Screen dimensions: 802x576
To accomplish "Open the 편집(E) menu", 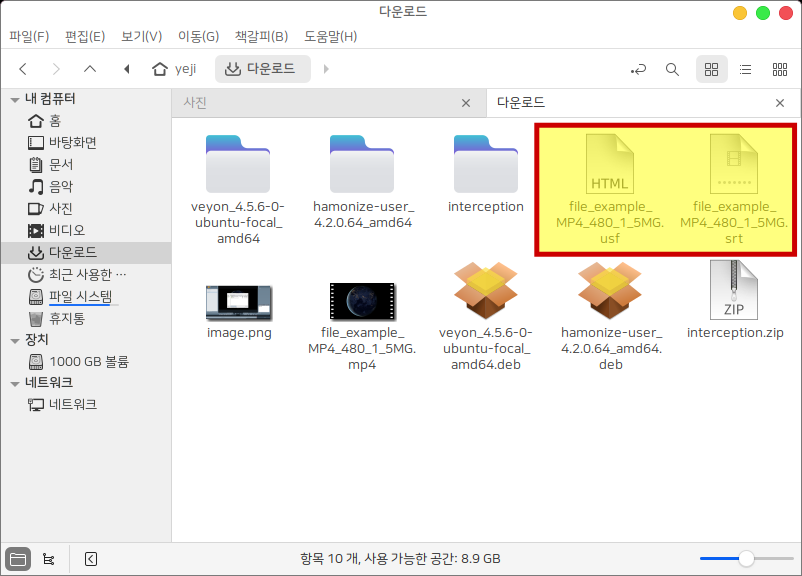I will 85,37.
